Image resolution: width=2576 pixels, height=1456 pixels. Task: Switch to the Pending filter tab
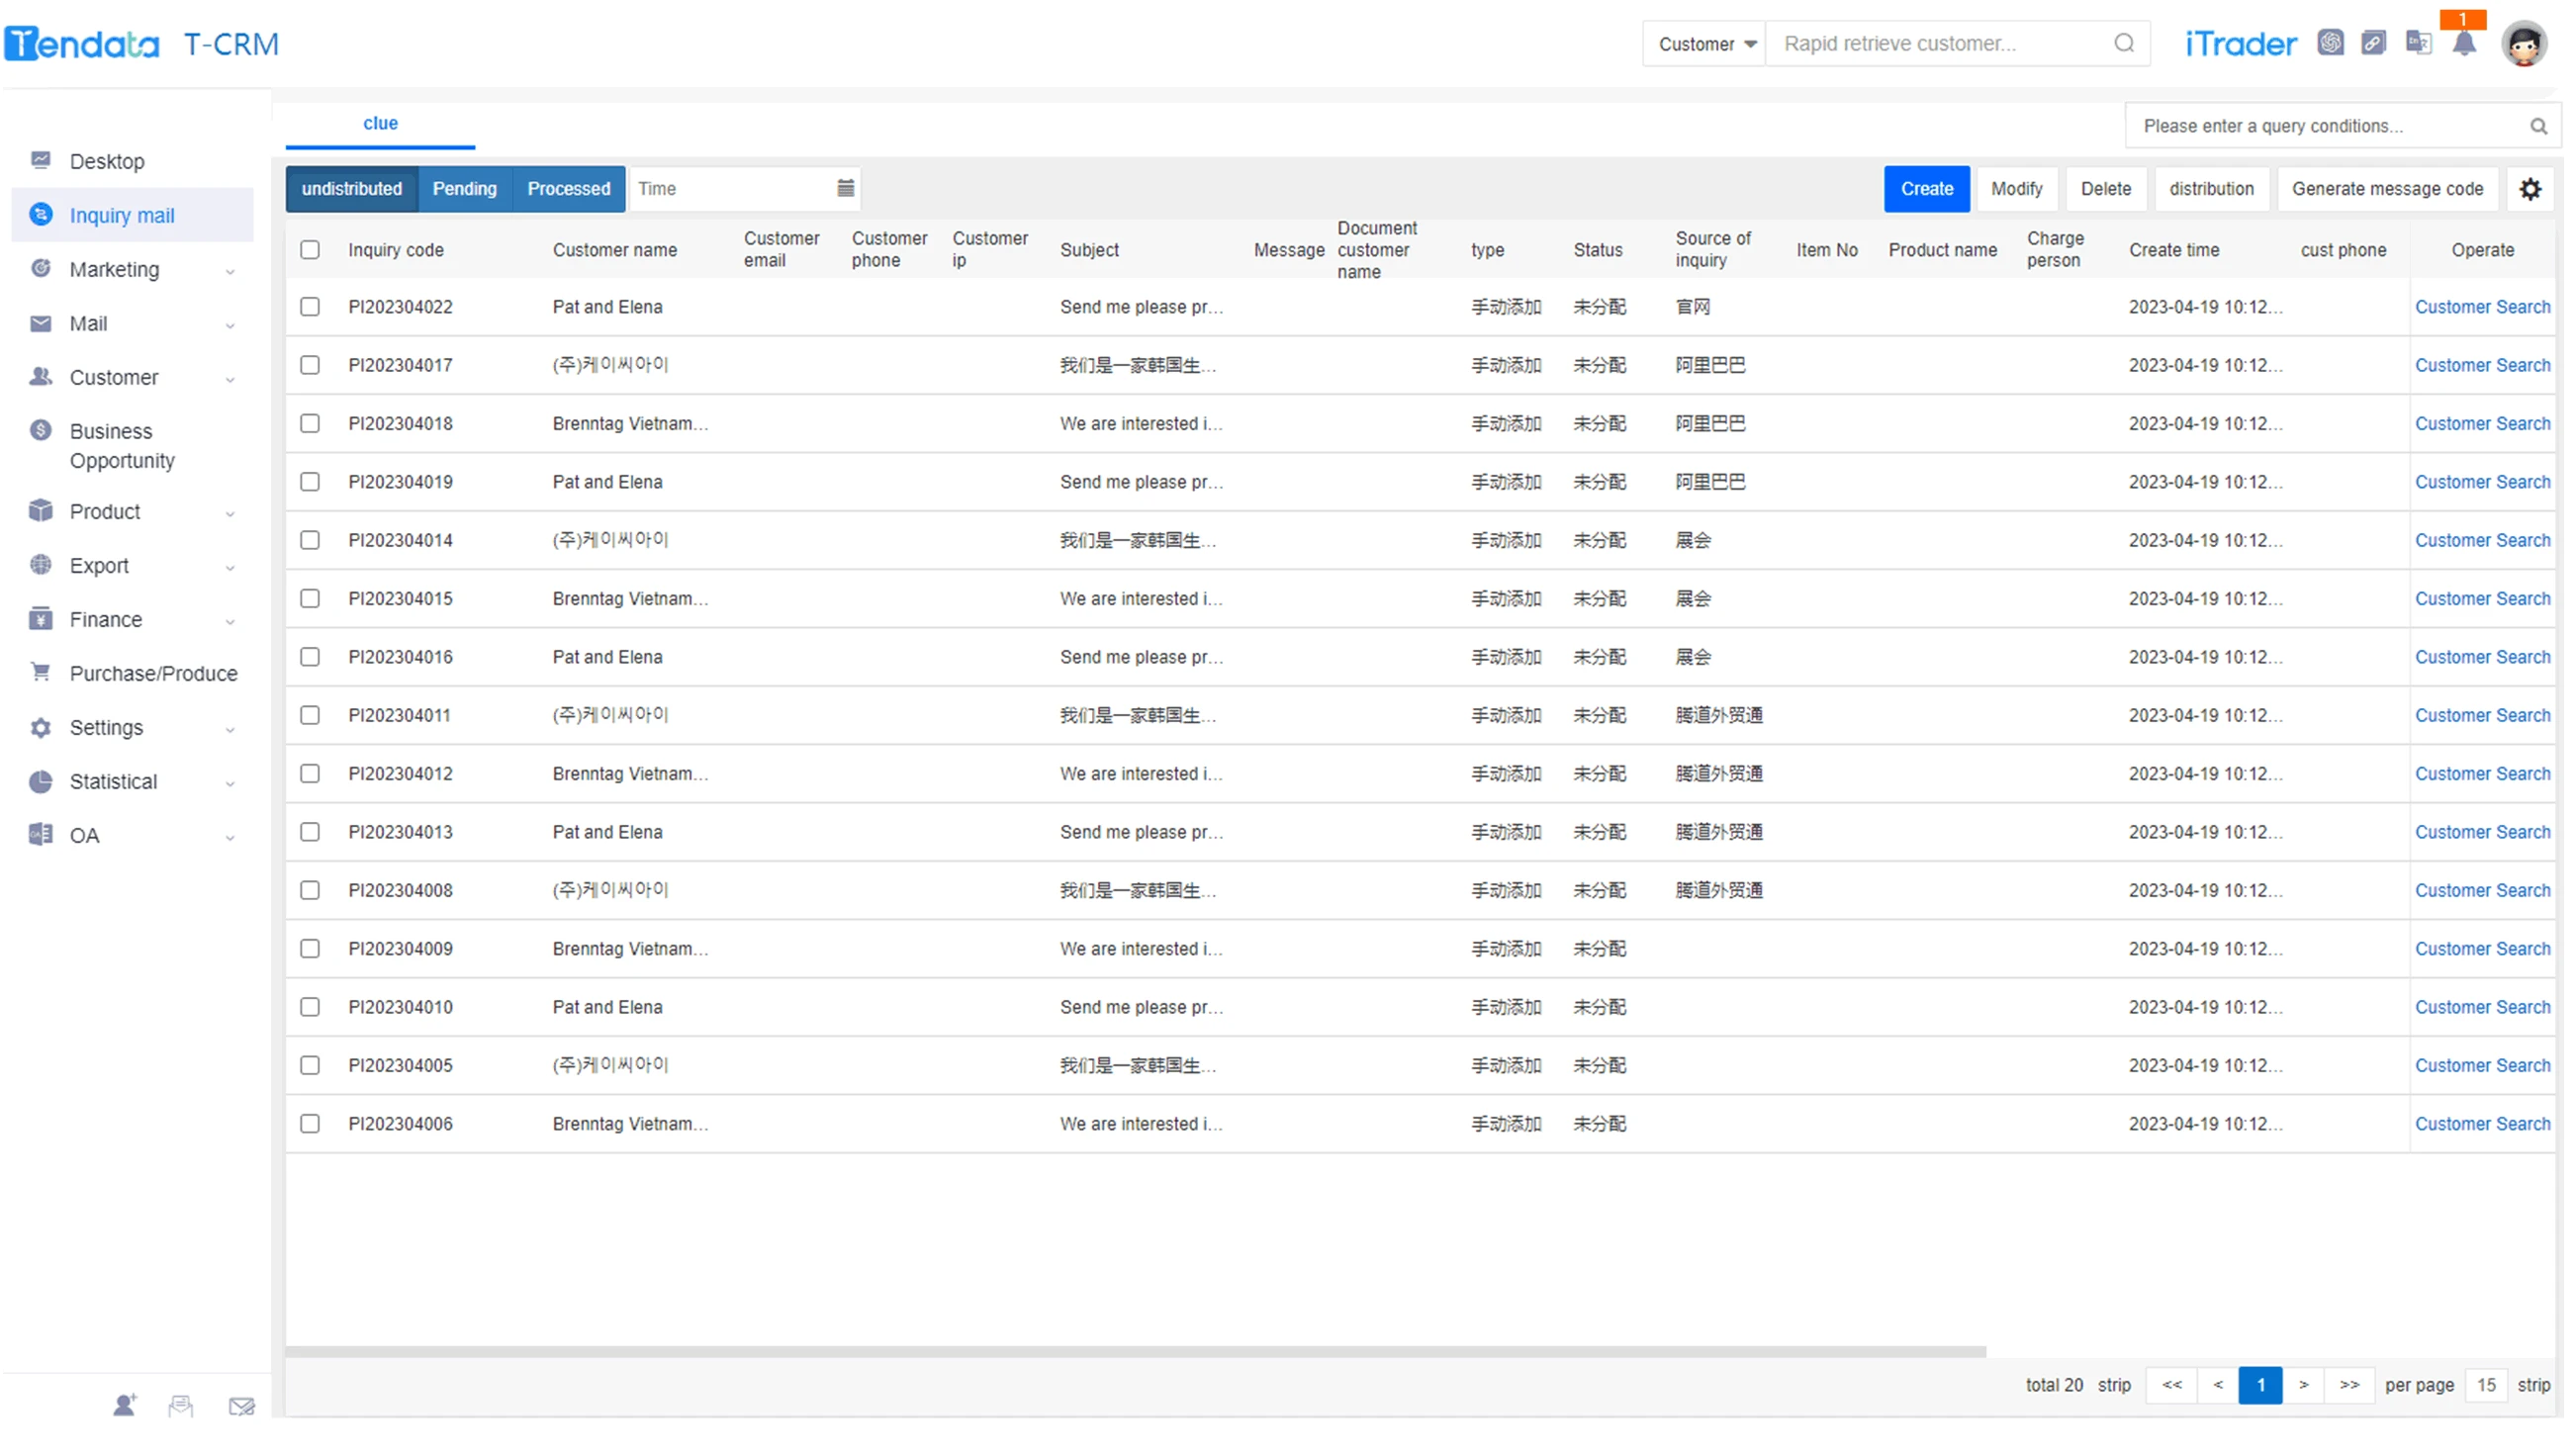click(464, 188)
